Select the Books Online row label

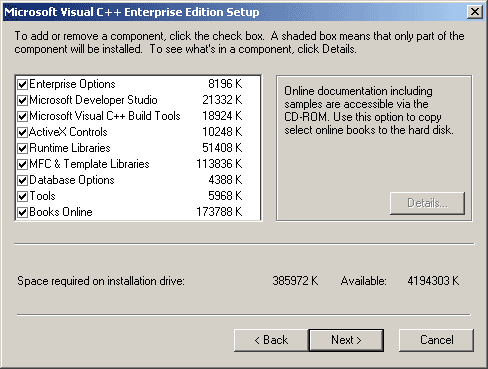(x=61, y=212)
